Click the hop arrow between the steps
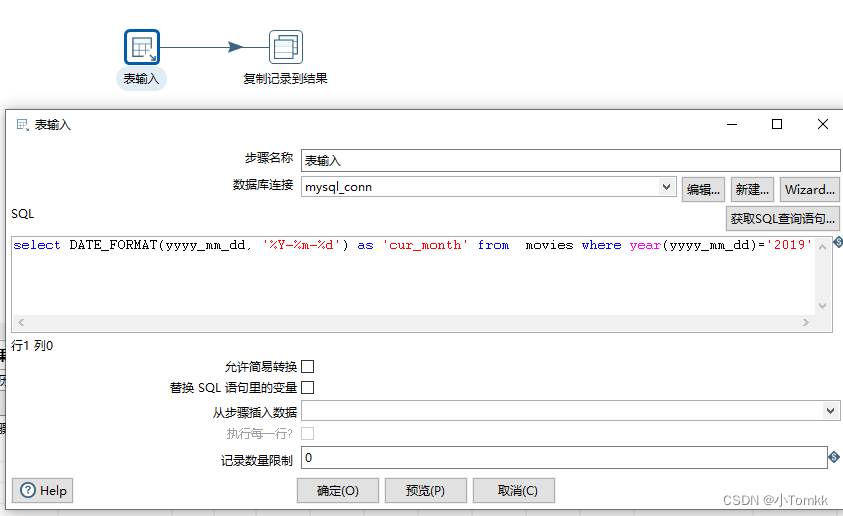Image resolution: width=843 pixels, height=516 pixels. tap(235, 47)
